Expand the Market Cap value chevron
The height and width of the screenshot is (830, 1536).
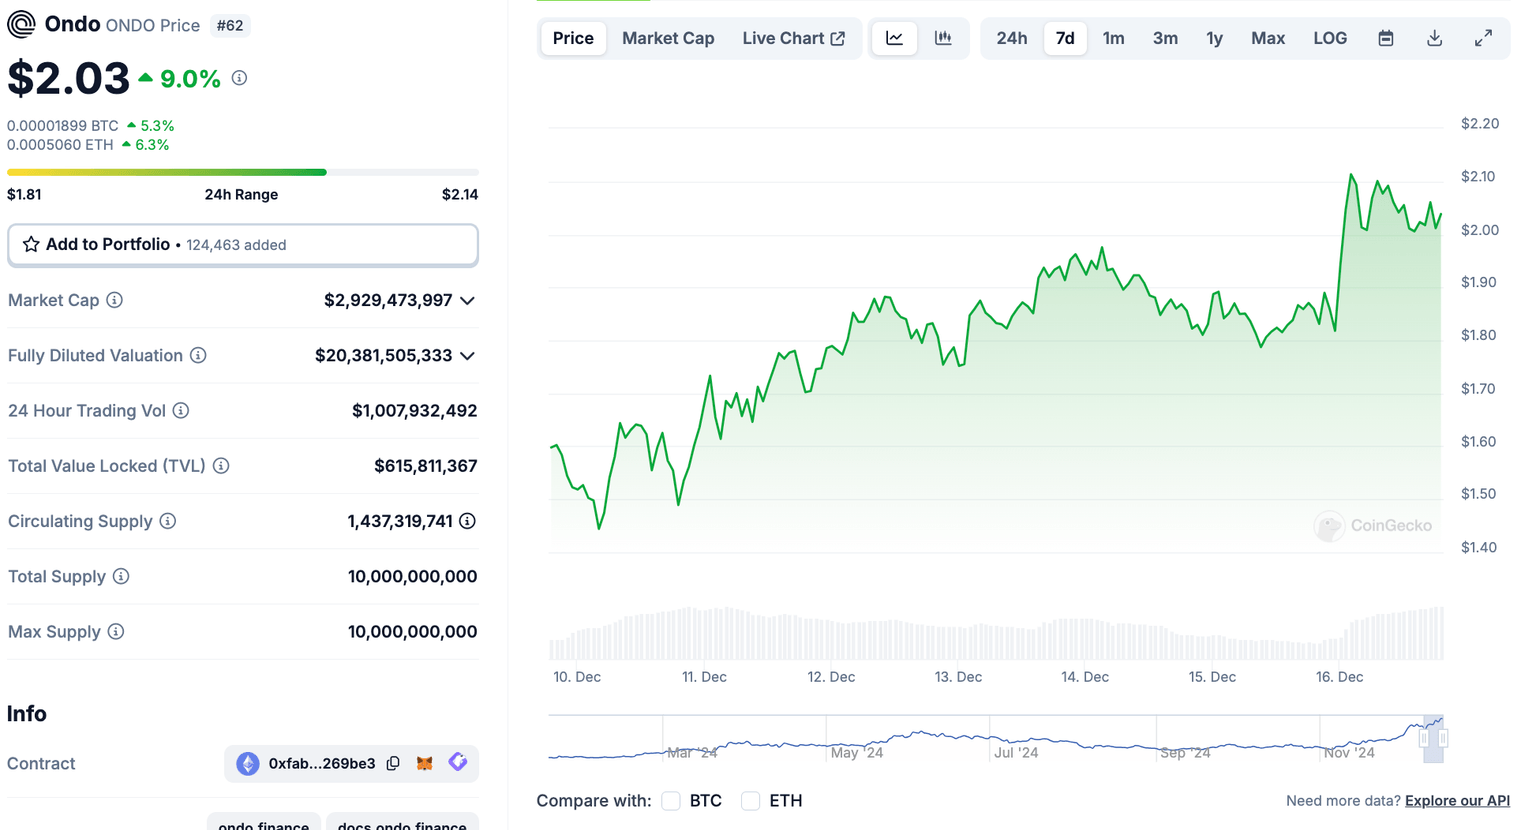point(467,301)
